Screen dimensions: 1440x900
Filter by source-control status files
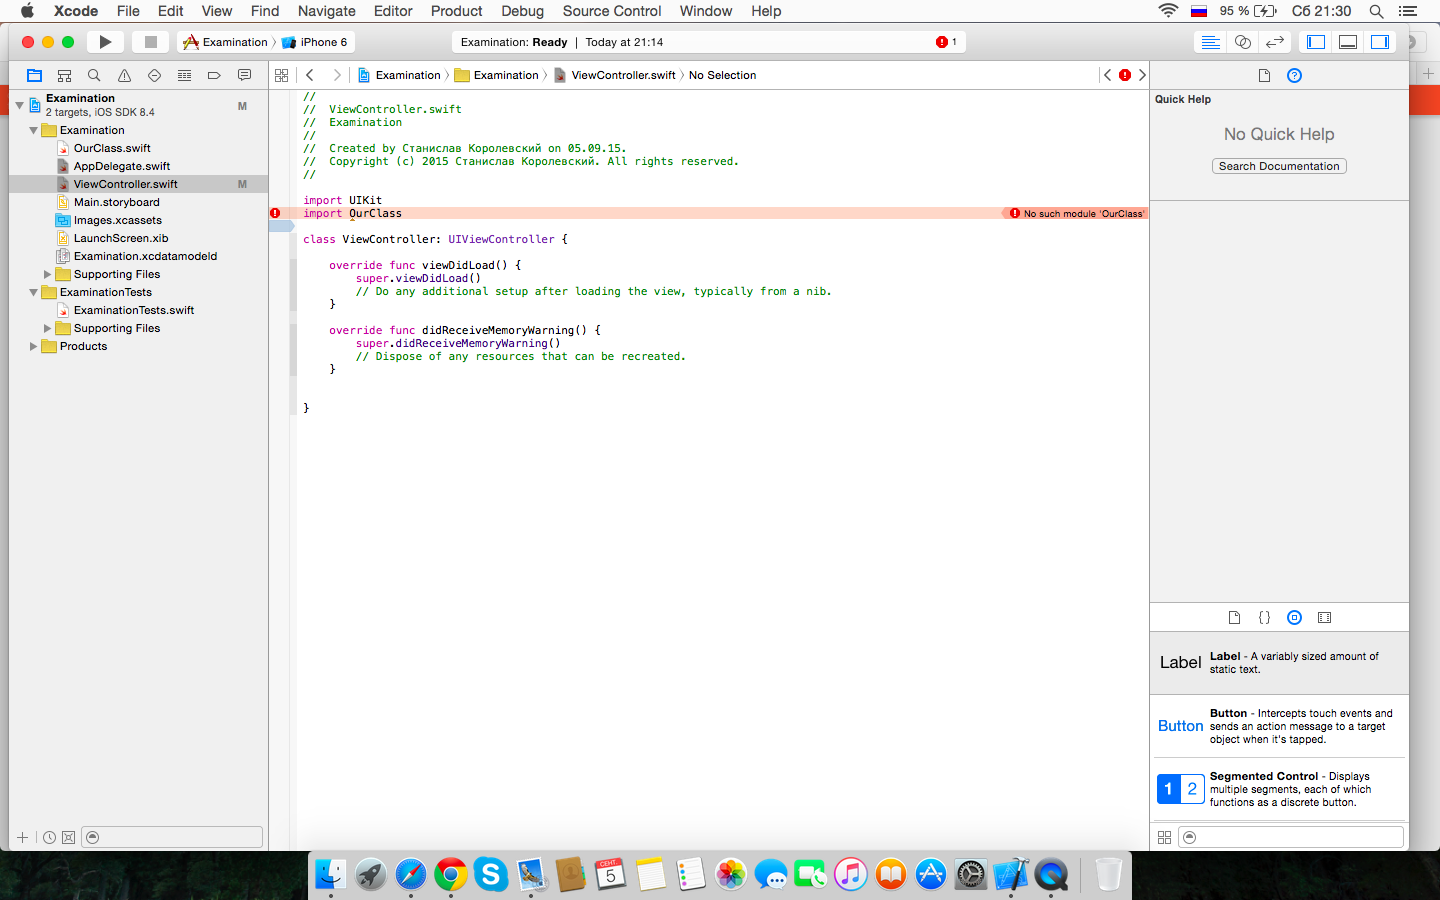[68, 837]
